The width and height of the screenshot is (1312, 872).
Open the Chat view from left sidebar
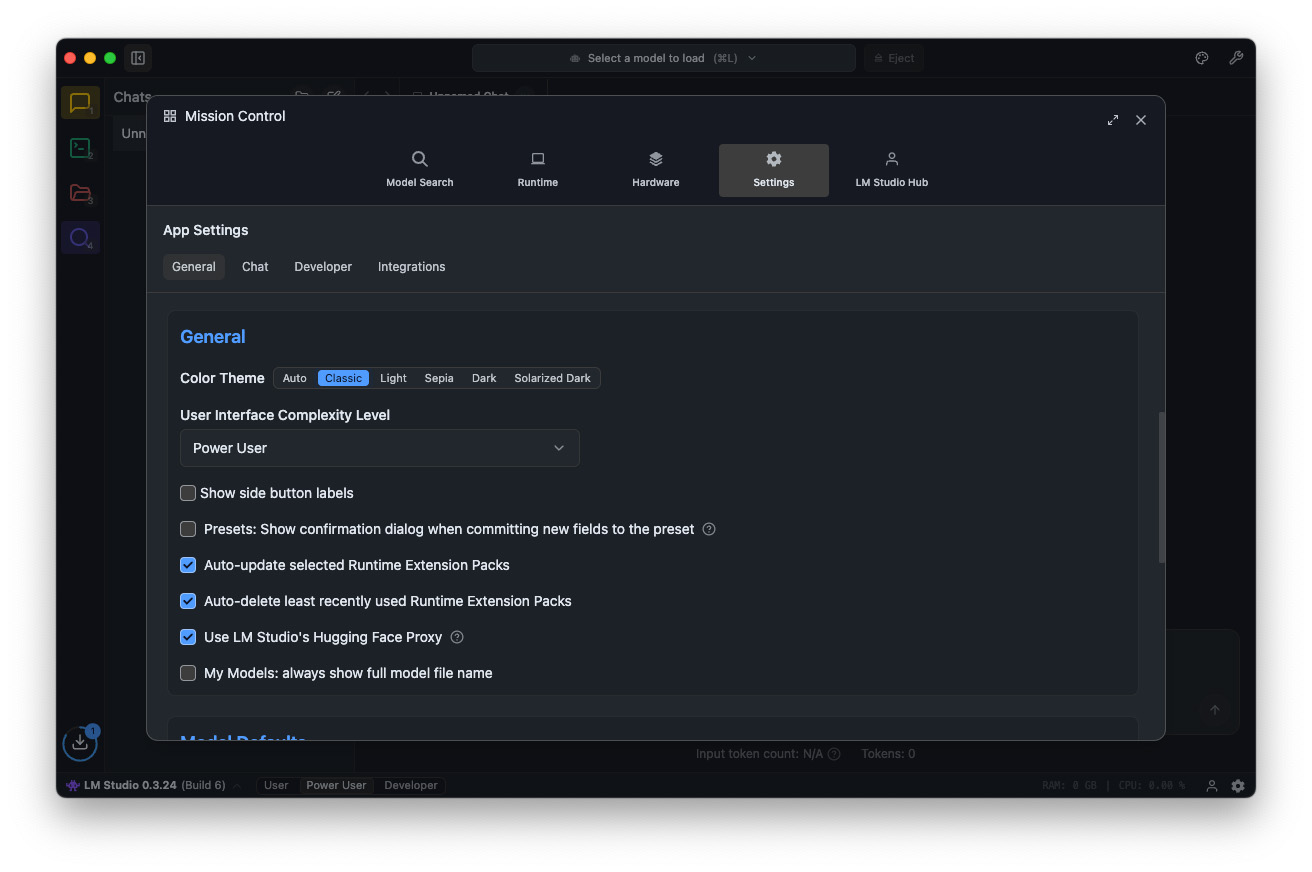pyautogui.click(x=80, y=103)
